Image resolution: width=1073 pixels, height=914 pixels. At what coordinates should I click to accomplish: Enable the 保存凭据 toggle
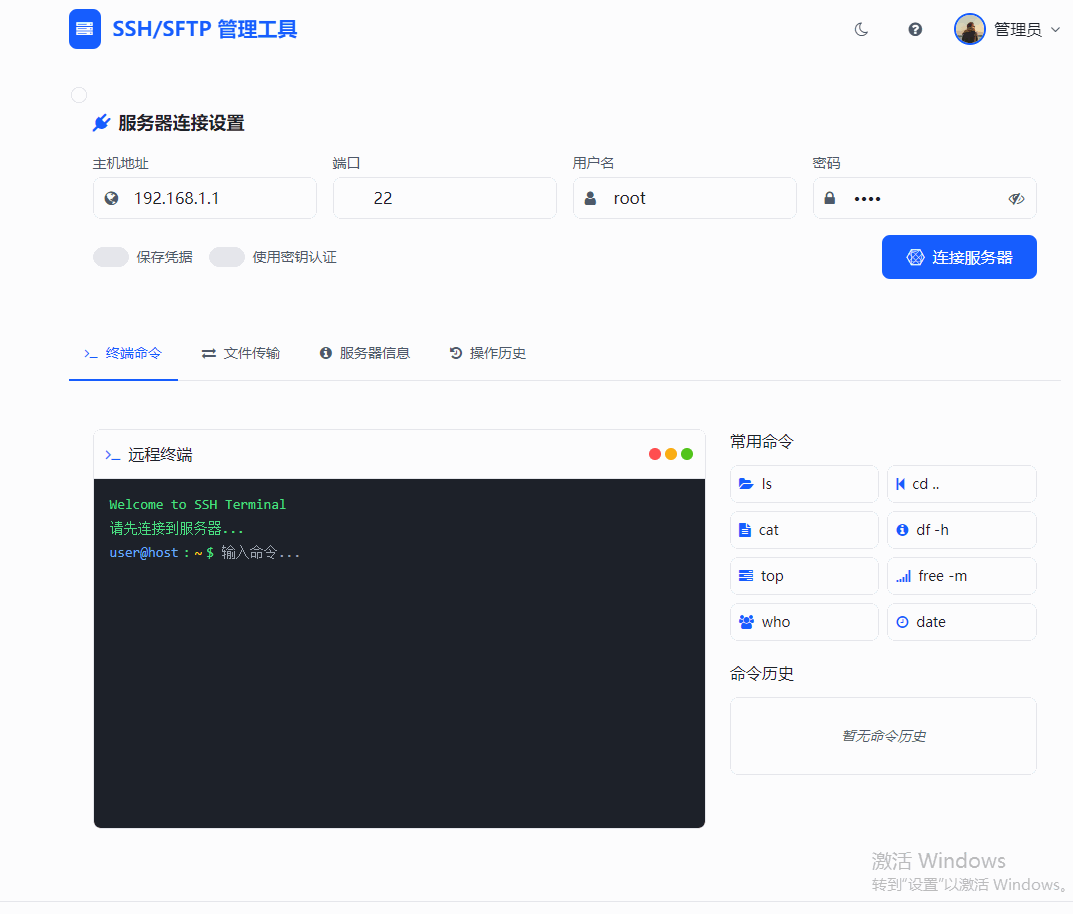[x=110, y=257]
